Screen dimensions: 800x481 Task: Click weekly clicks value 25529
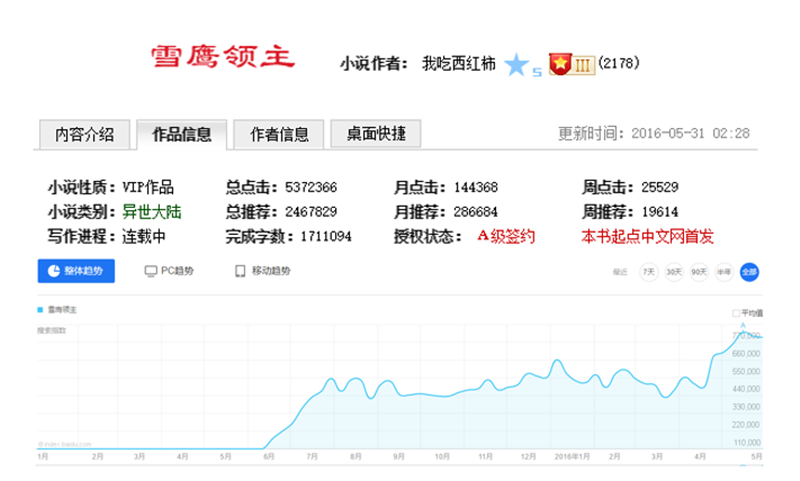(660, 187)
